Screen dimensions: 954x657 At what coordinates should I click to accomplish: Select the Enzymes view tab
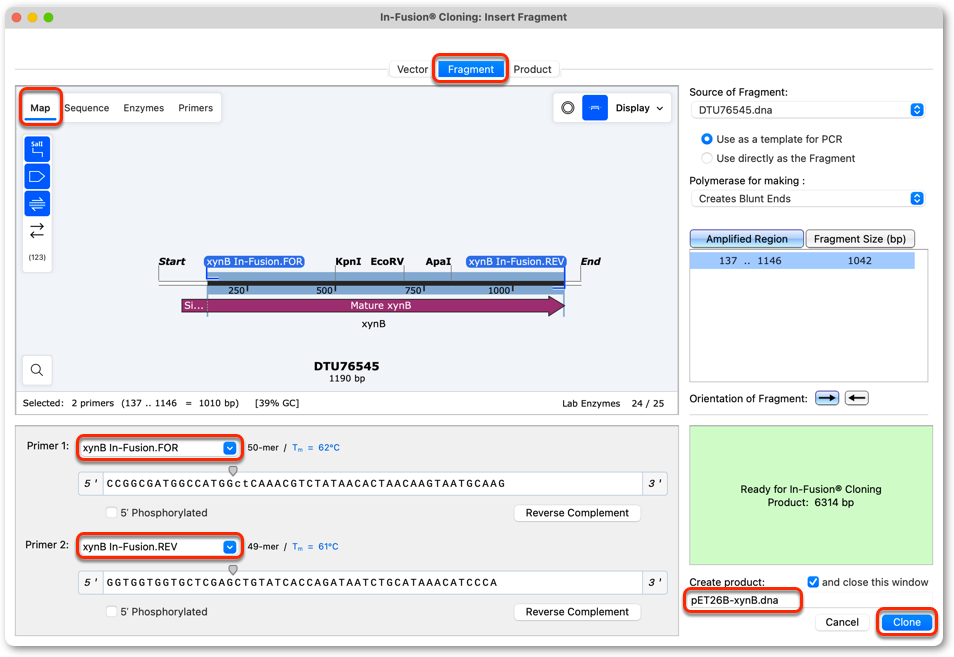coord(144,108)
